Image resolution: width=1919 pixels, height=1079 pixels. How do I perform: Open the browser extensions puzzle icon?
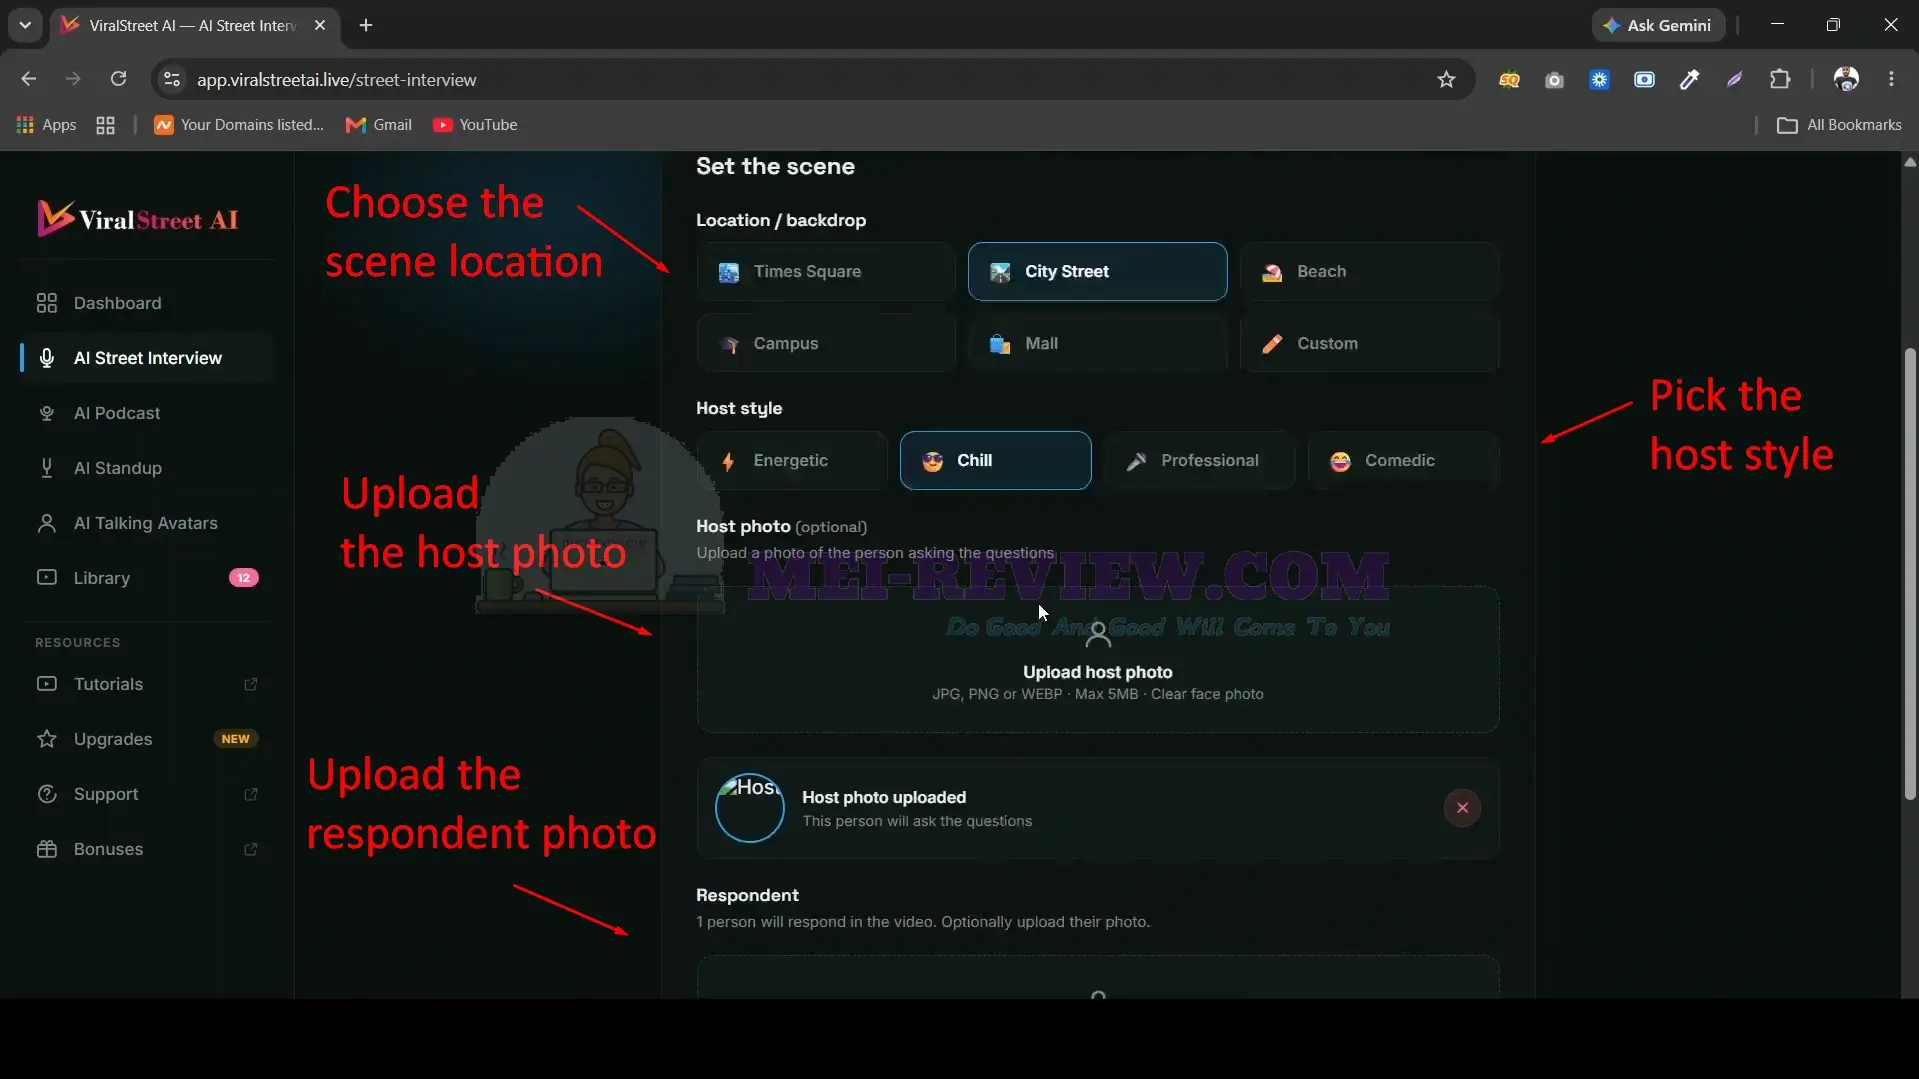pyautogui.click(x=1780, y=79)
